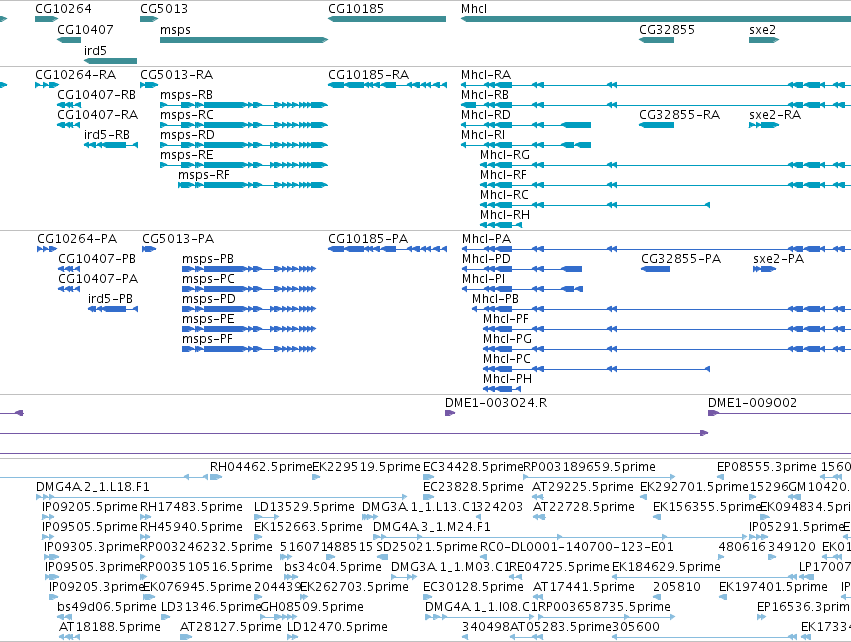Select protein MhcI-PA
851x642 pixels.
point(656,249)
